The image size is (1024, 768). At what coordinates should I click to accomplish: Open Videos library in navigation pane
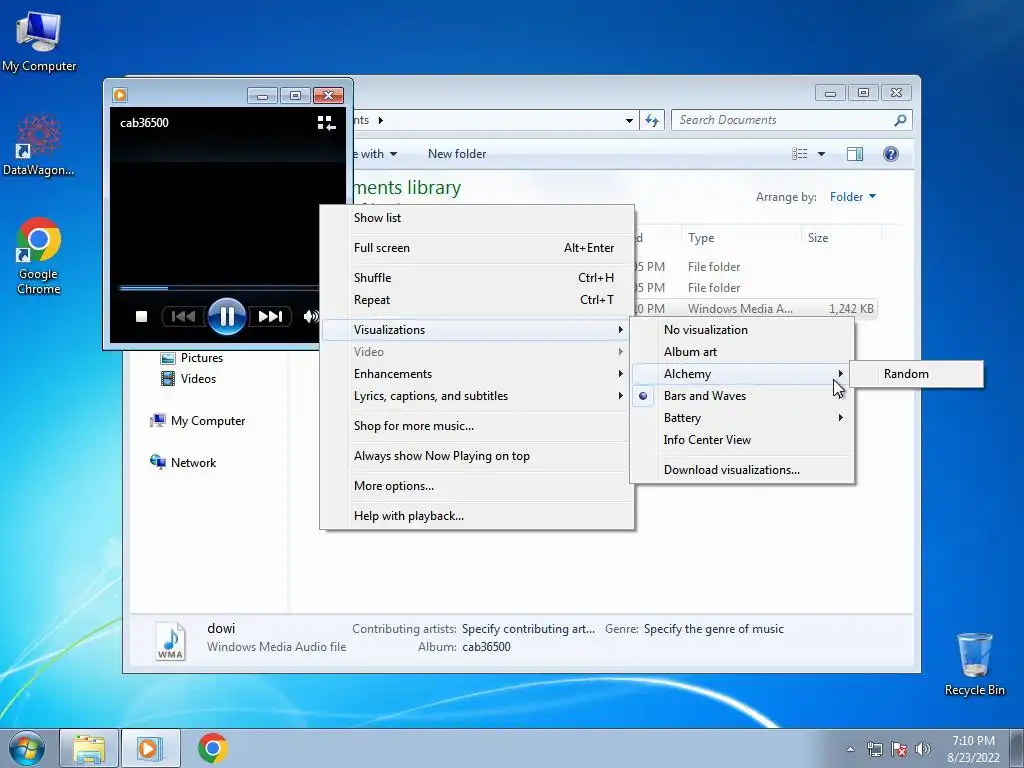[189, 379]
